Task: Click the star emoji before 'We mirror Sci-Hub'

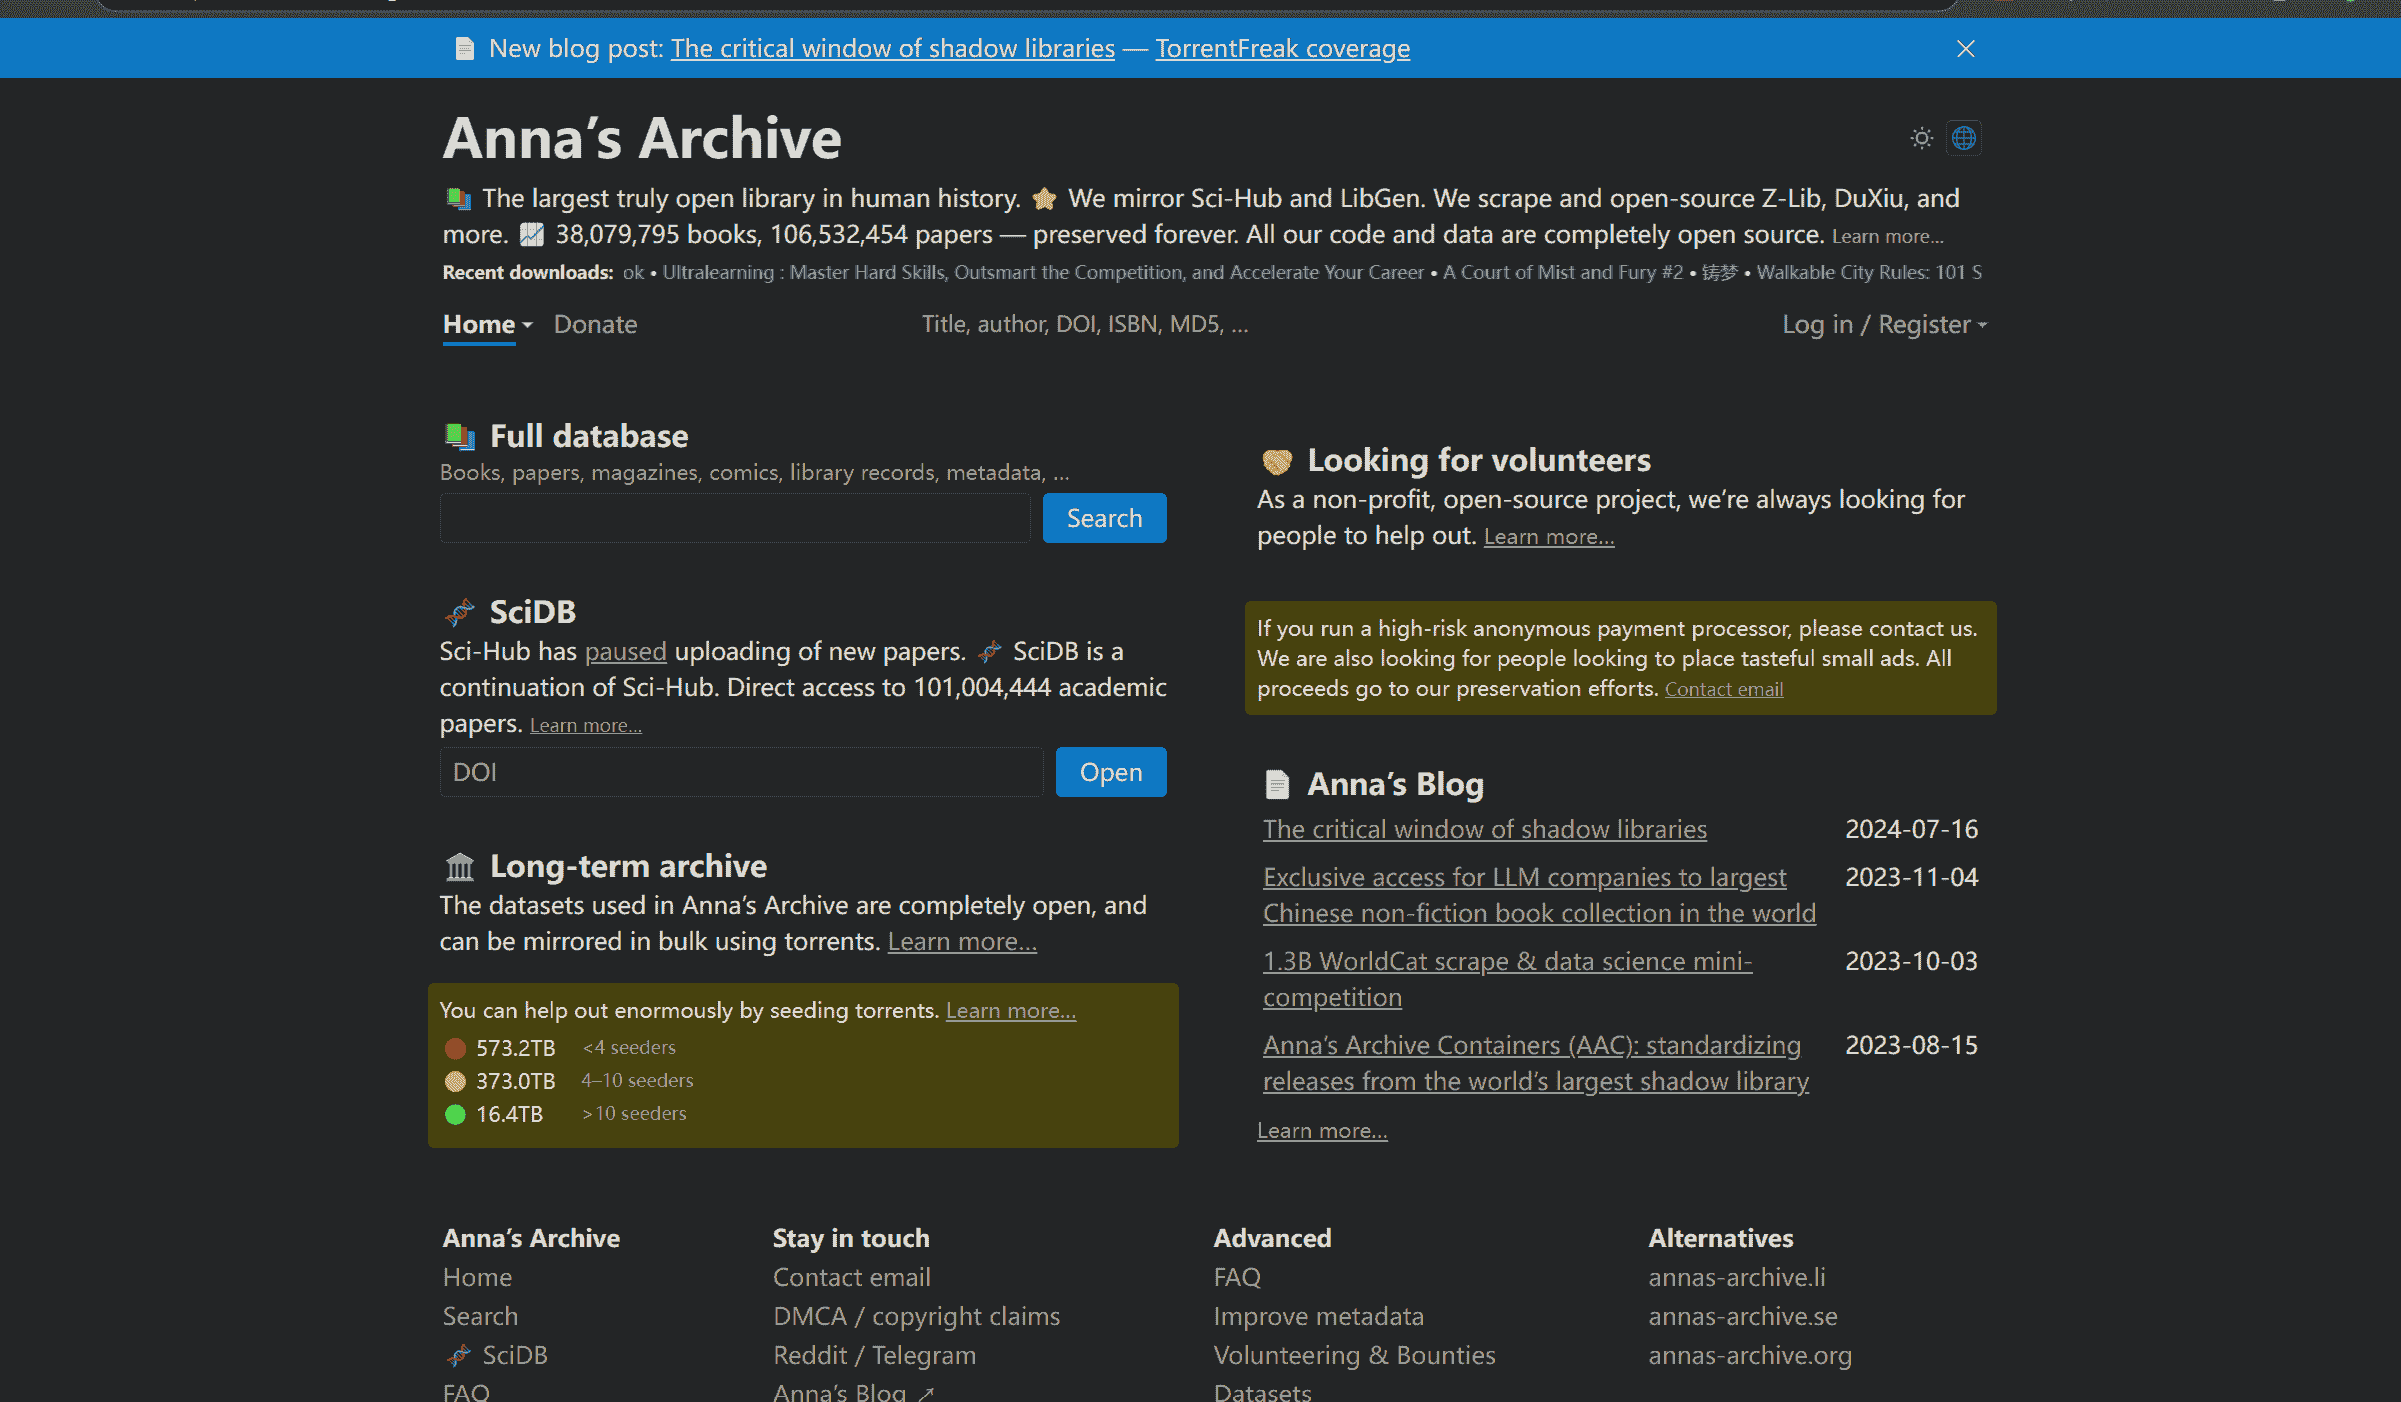Action: tap(1044, 199)
